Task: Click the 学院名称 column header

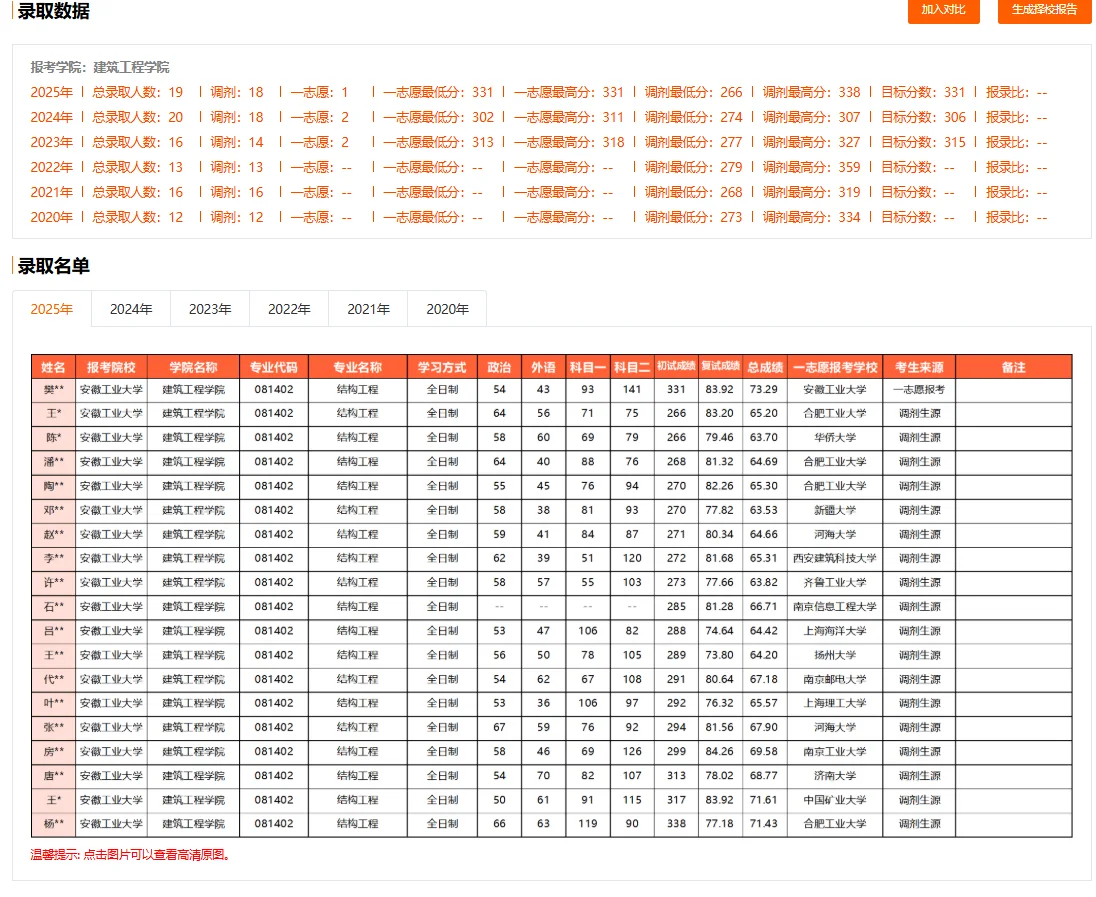Action: [x=194, y=367]
